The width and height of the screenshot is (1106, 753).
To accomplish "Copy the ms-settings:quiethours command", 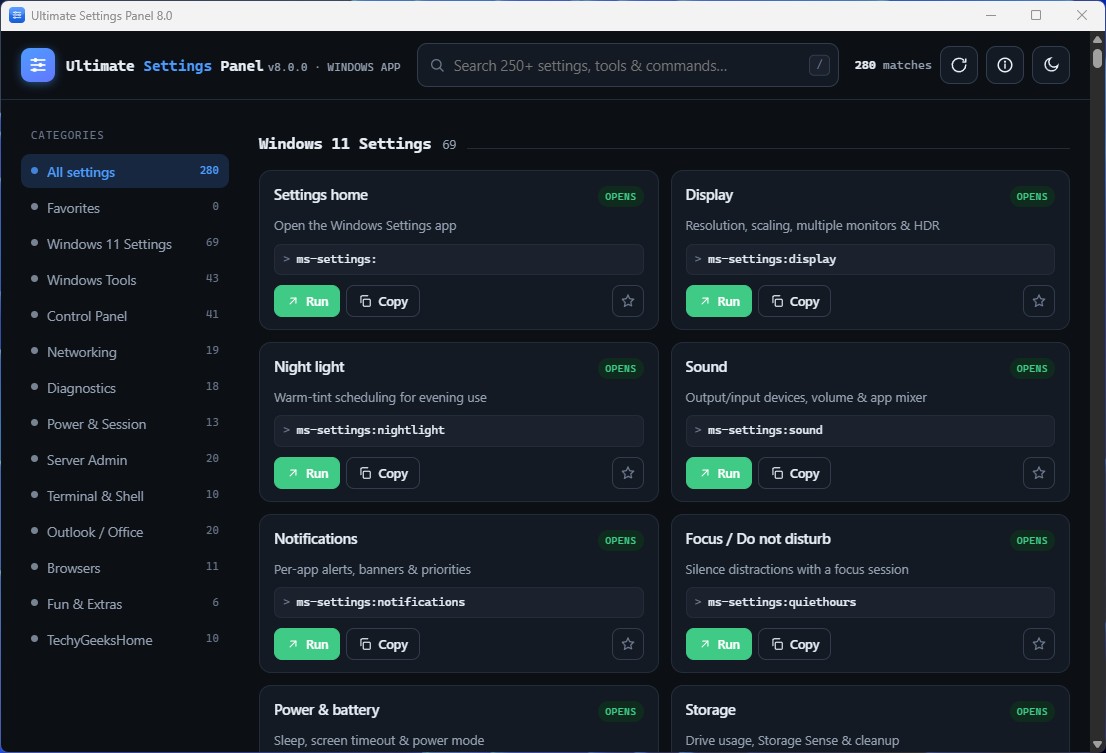I will (x=794, y=644).
